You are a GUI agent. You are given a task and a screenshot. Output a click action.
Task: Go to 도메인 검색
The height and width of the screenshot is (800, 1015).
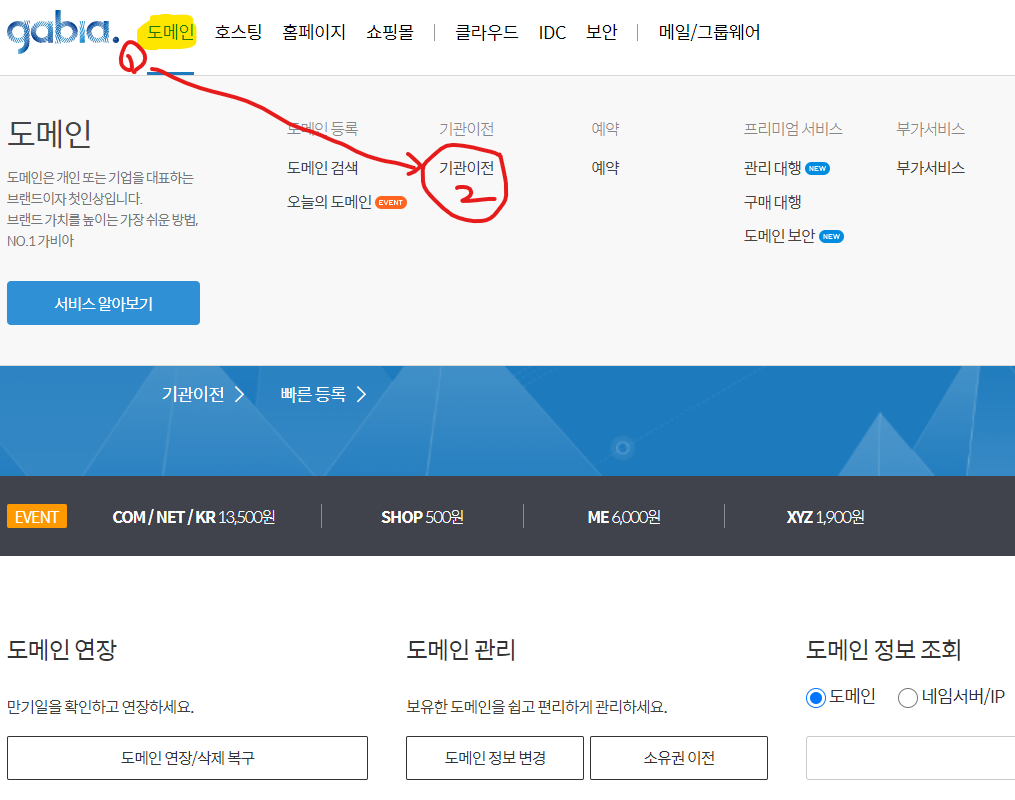pos(322,168)
